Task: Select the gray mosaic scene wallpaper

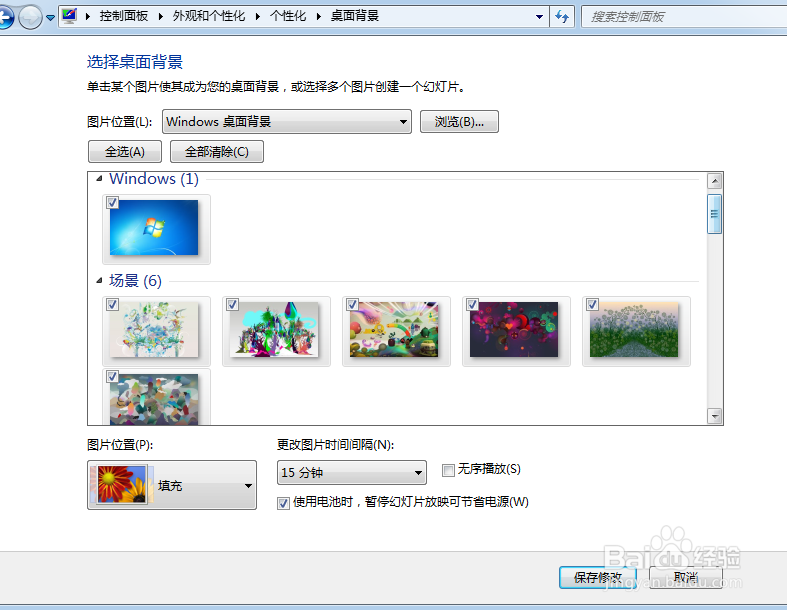Action: tap(154, 400)
